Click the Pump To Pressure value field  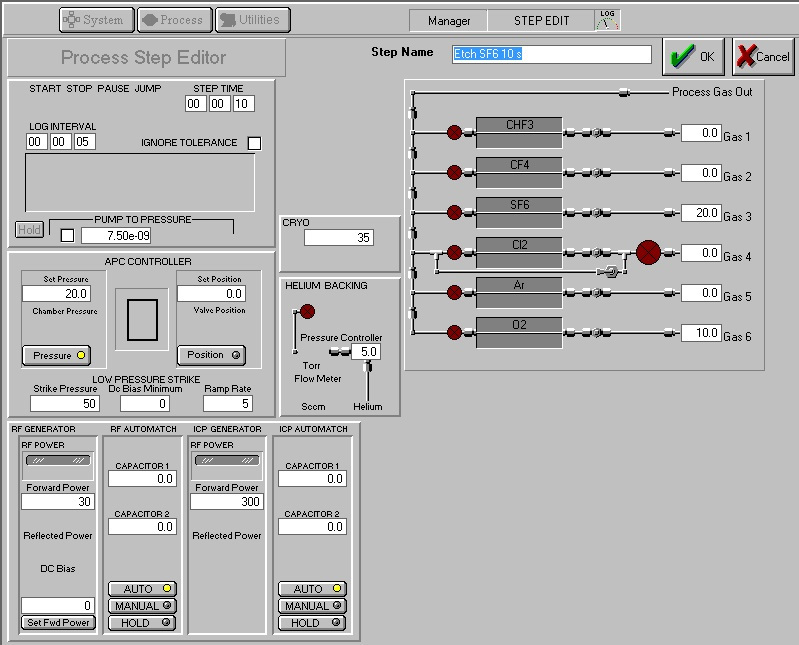tap(116, 235)
